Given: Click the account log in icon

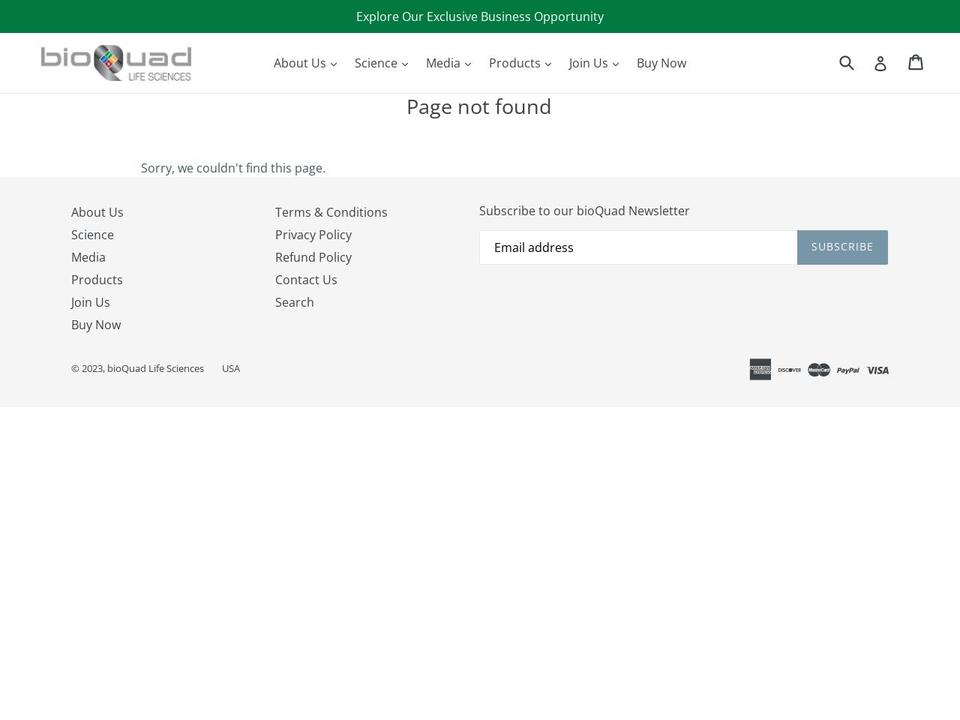Looking at the screenshot, I should (x=880, y=63).
